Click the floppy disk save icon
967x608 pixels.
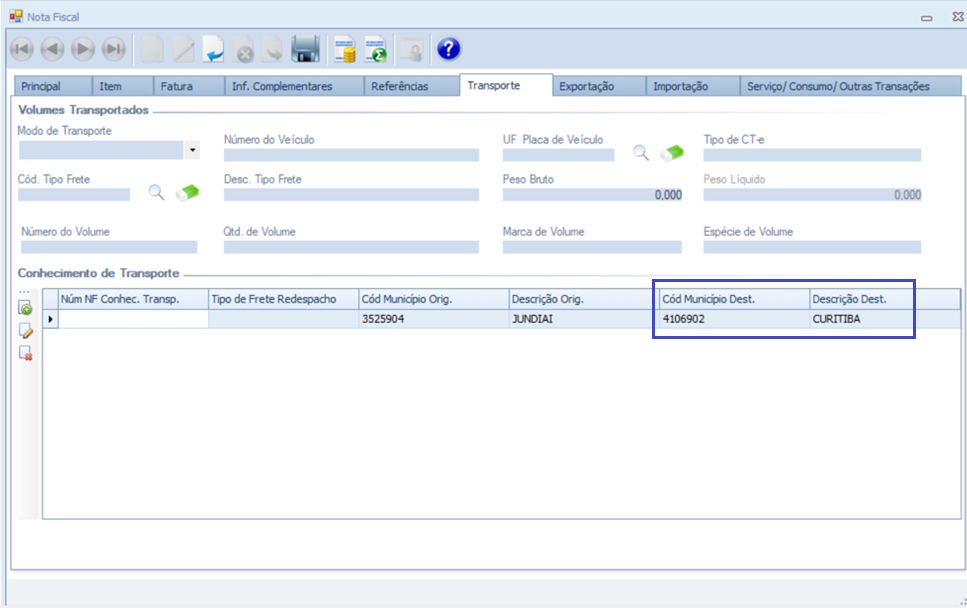305,49
